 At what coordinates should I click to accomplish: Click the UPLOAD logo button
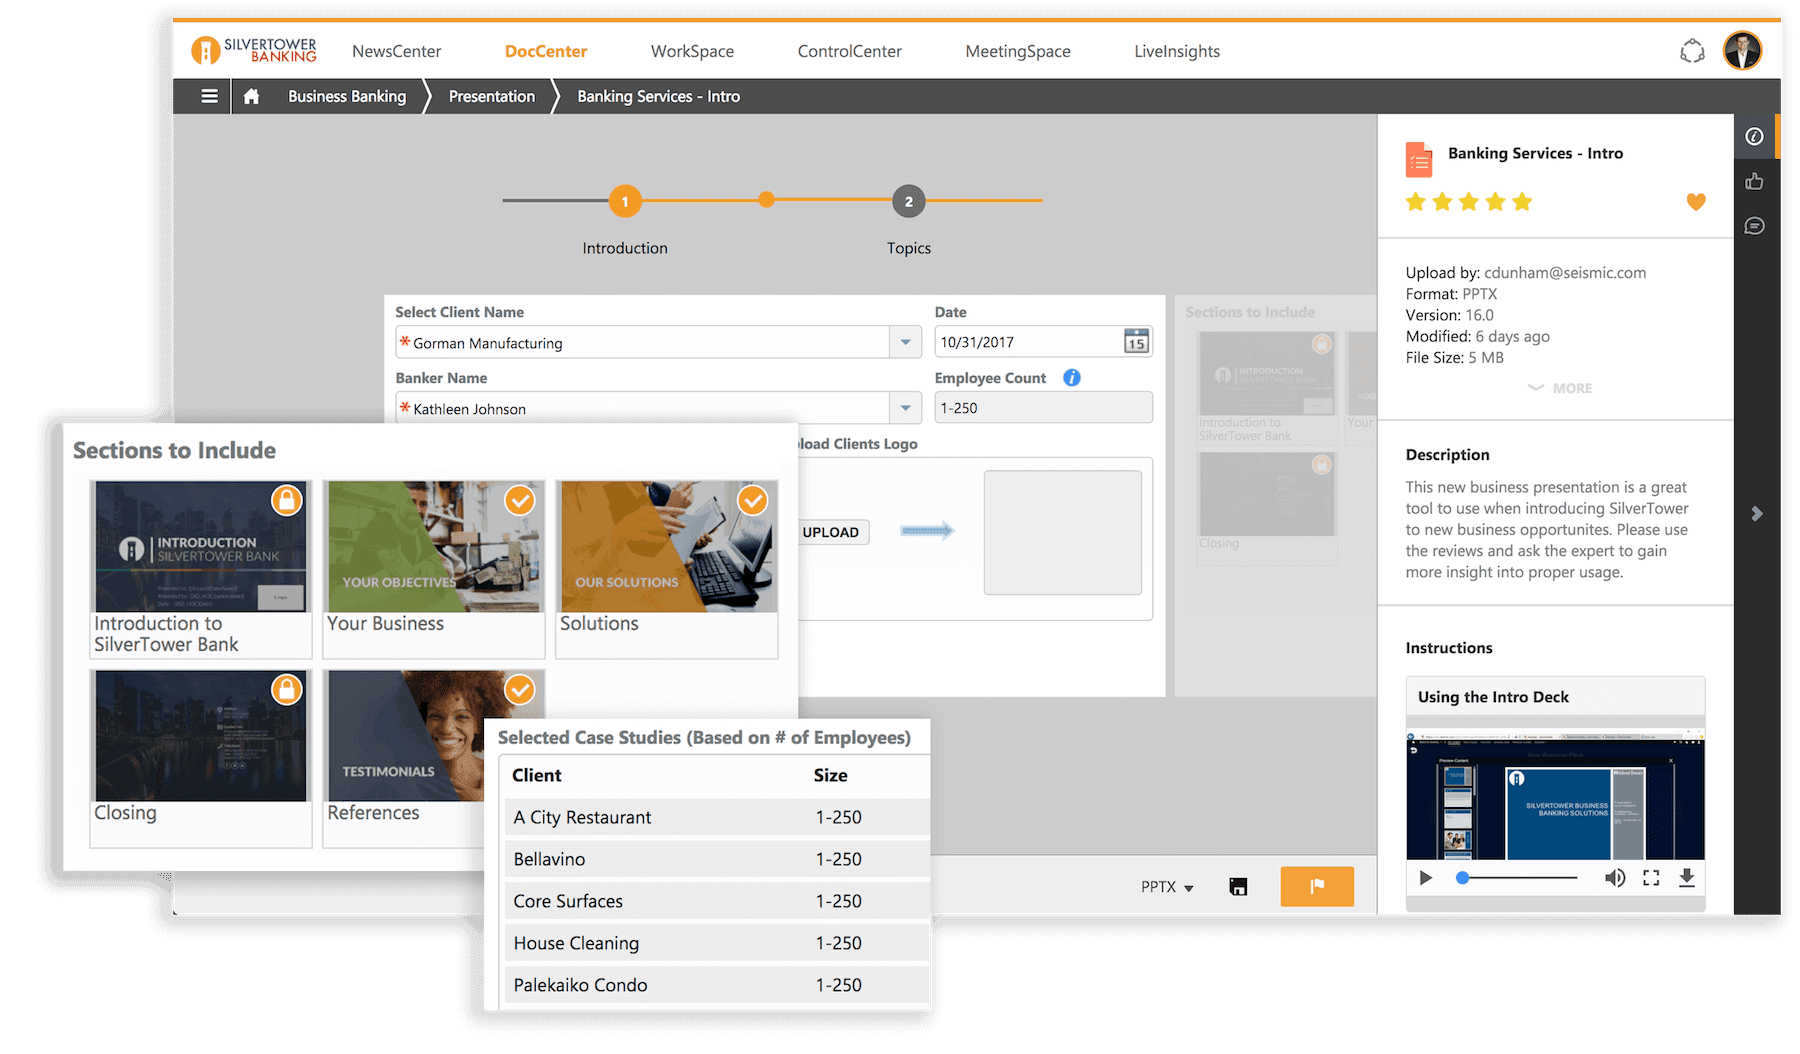tap(831, 532)
